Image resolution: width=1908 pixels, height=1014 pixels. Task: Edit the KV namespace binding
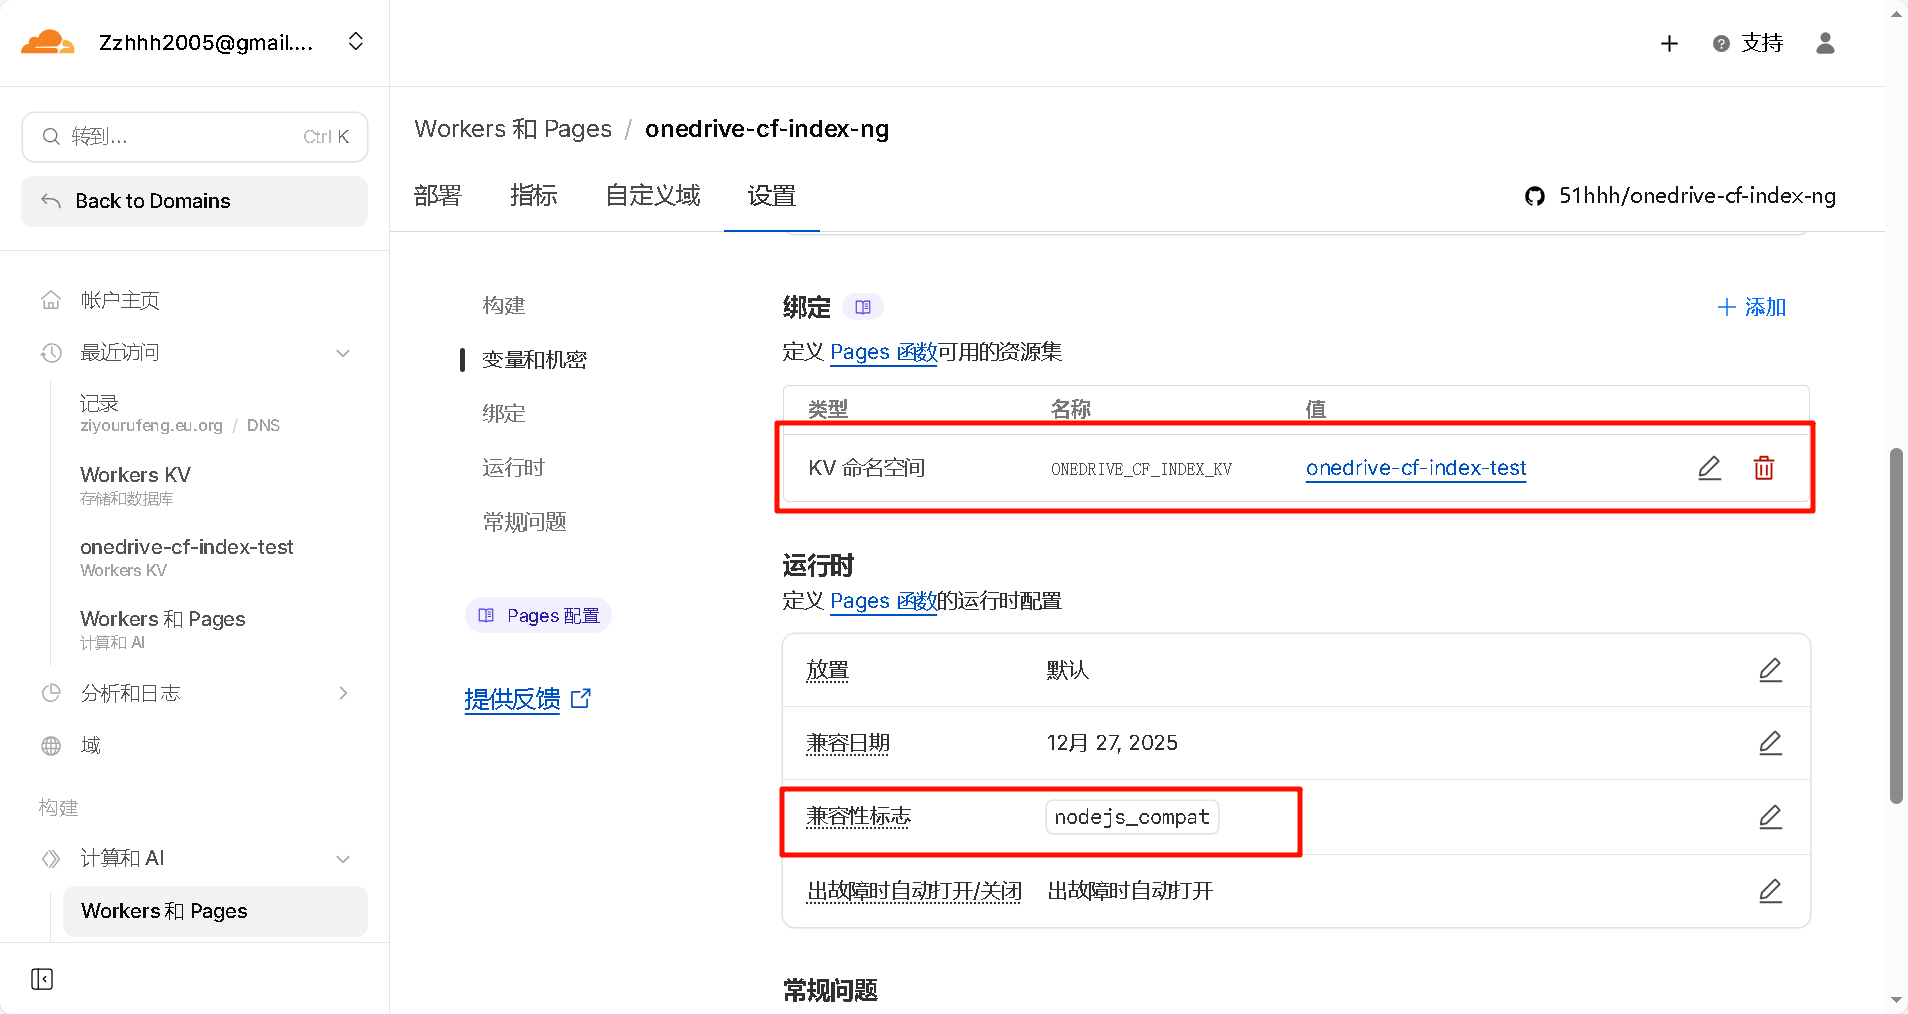pos(1709,468)
